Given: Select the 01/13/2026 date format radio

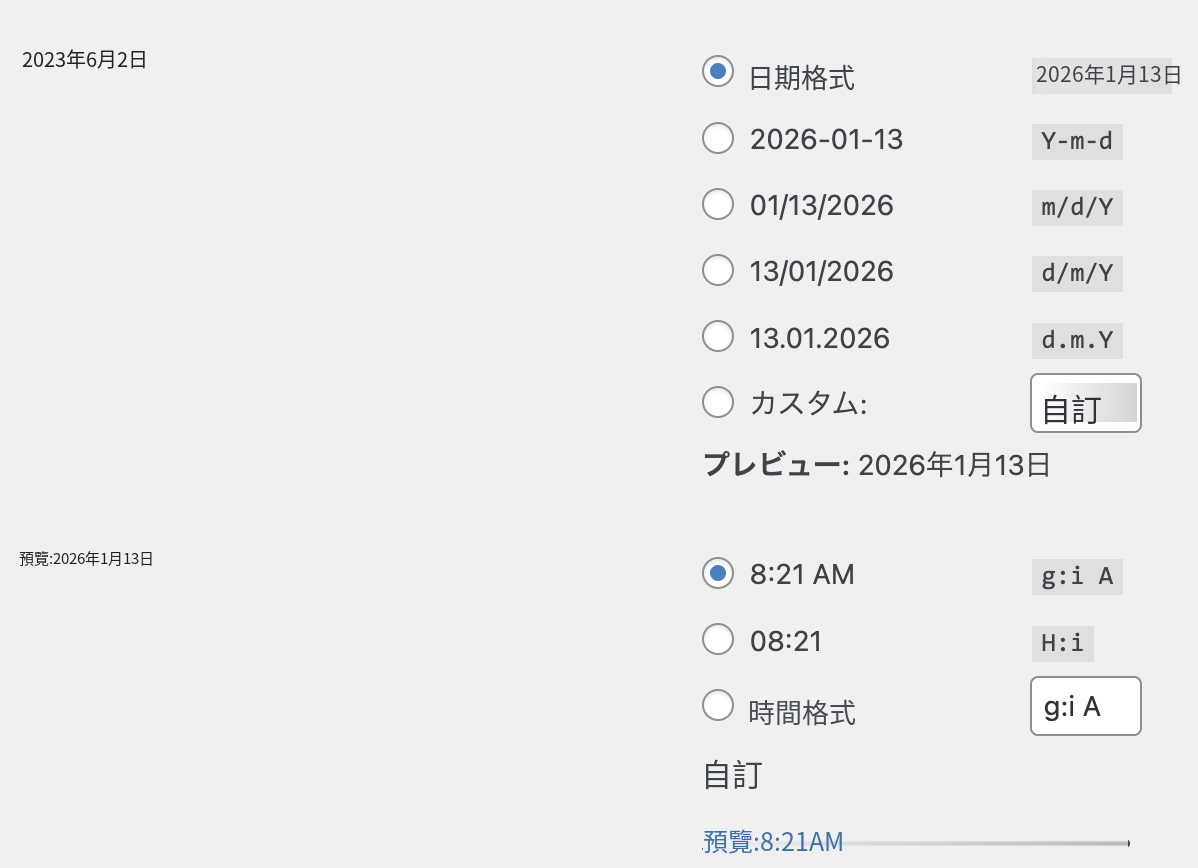Looking at the screenshot, I should pos(717,204).
